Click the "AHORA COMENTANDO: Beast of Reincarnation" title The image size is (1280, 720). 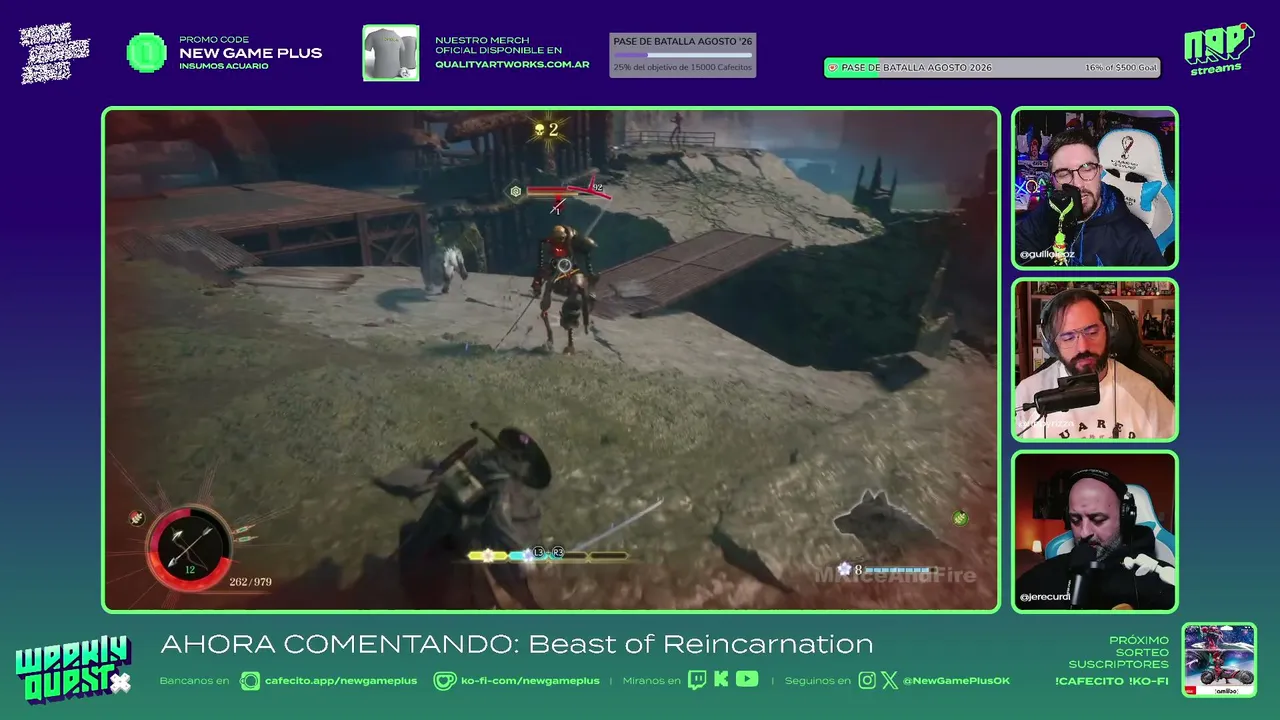coord(517,644)
